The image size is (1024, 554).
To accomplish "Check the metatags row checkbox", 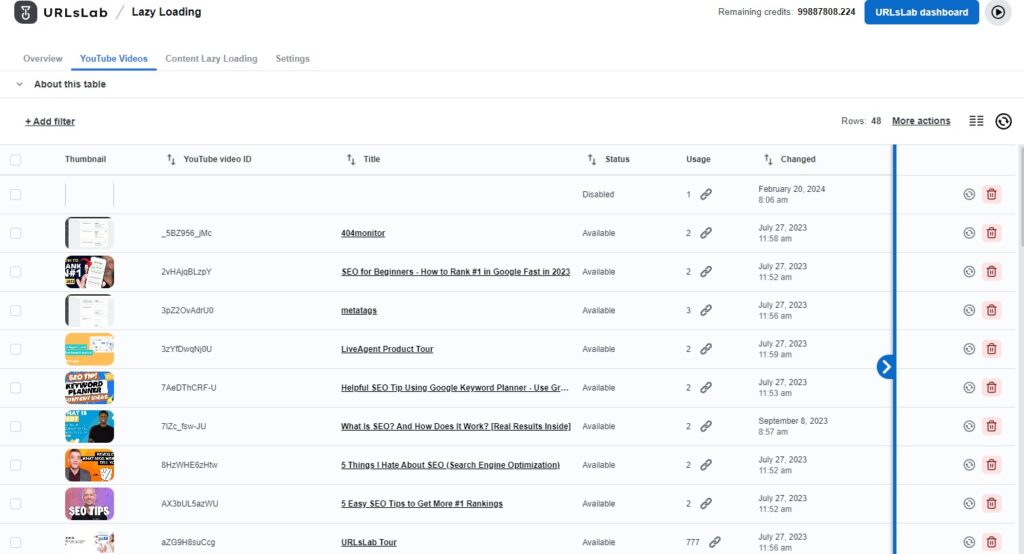I will [x=16, y=310].
